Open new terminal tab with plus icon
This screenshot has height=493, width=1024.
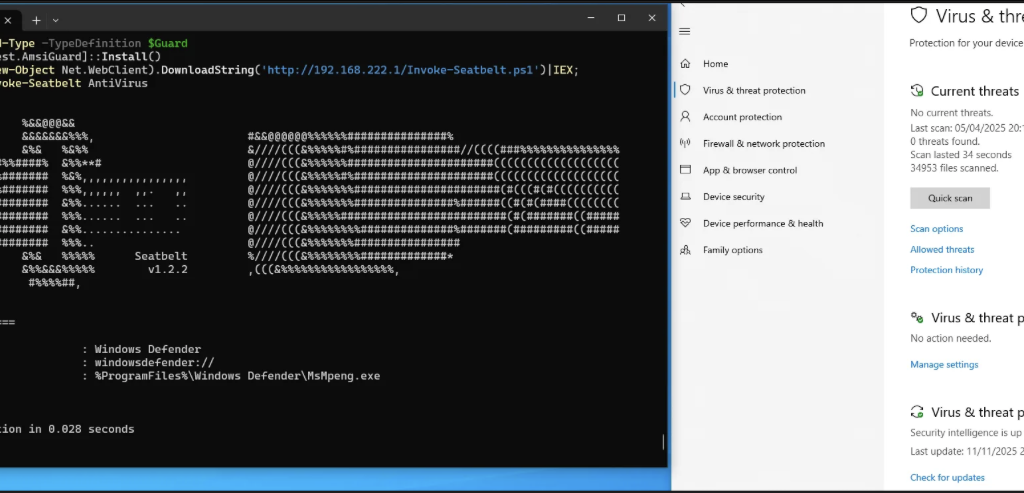tap(37, 20)
